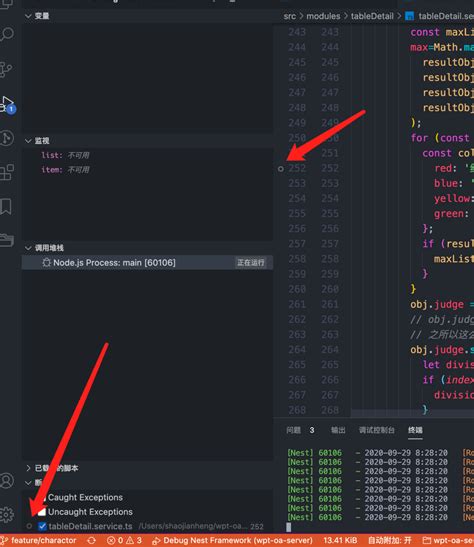Switch to the 输出 (Output) tab
The image size is (474, 547).
point(338,430)
